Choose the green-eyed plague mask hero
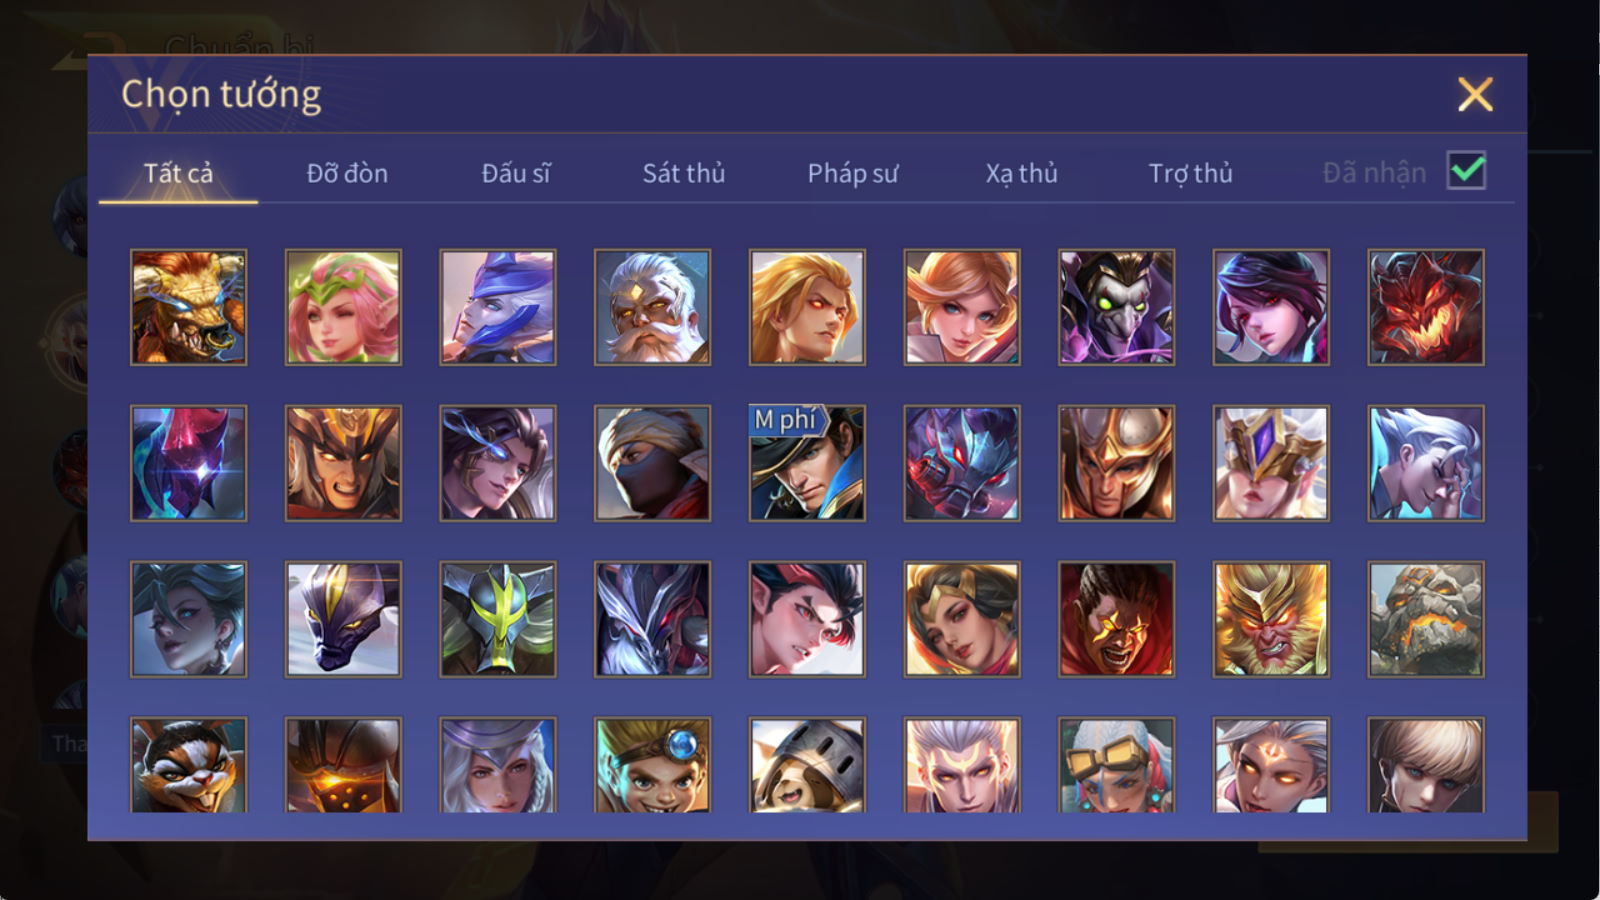This screenshot has width=1600, height=900. click(1116, 307)
